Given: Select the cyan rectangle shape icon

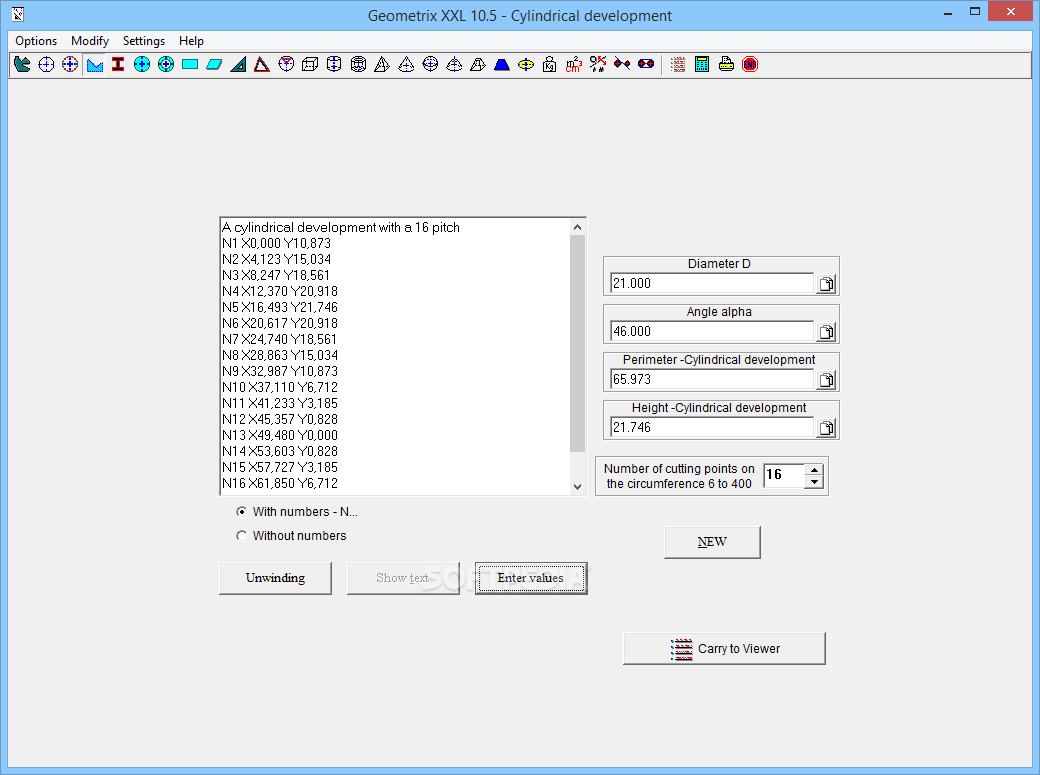Looking at the screenshot, I should pyautogui.click(x=190, y=64).
